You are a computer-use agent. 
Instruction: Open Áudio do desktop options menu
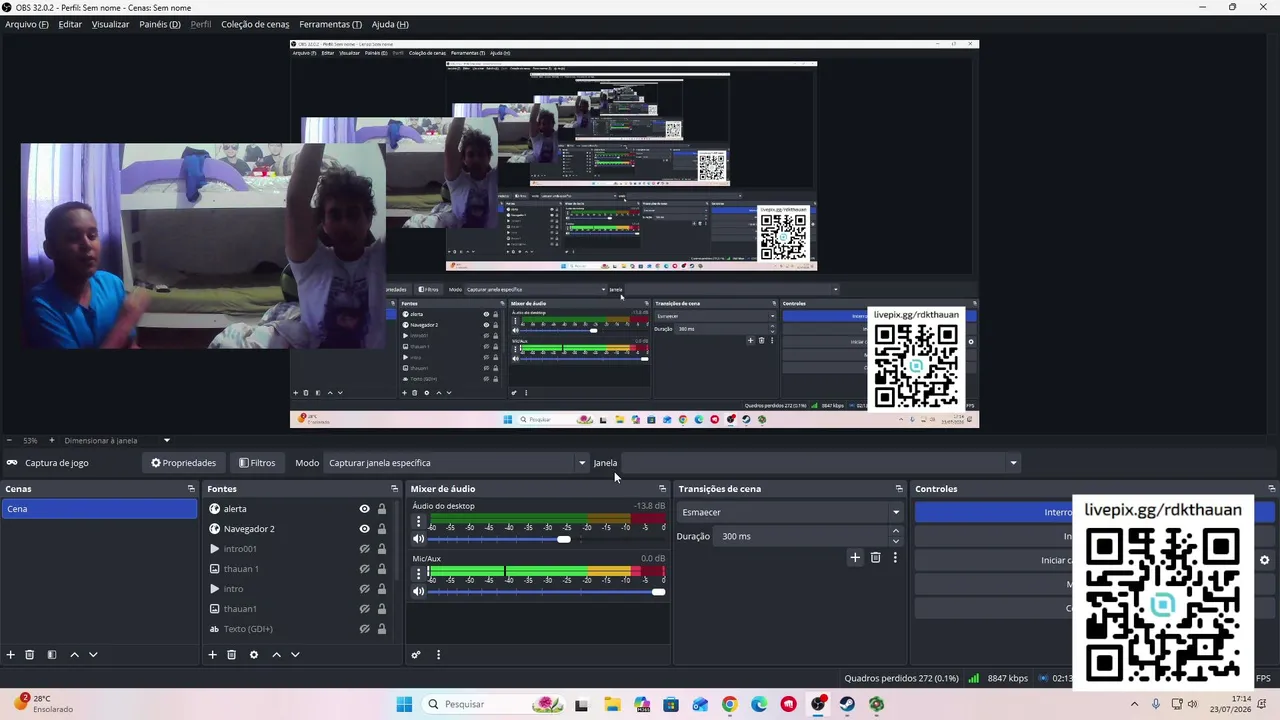point(418,521)
